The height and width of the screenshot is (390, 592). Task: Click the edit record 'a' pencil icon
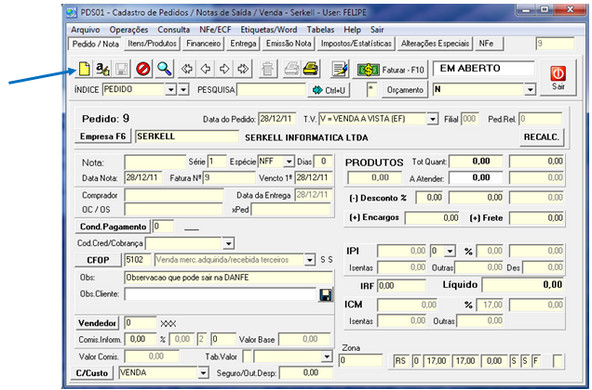click(102, 69)
